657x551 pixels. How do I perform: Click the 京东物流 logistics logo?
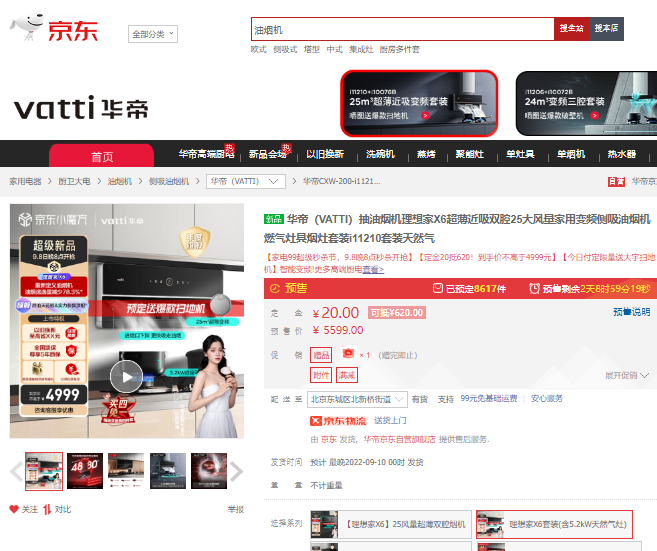338,421
